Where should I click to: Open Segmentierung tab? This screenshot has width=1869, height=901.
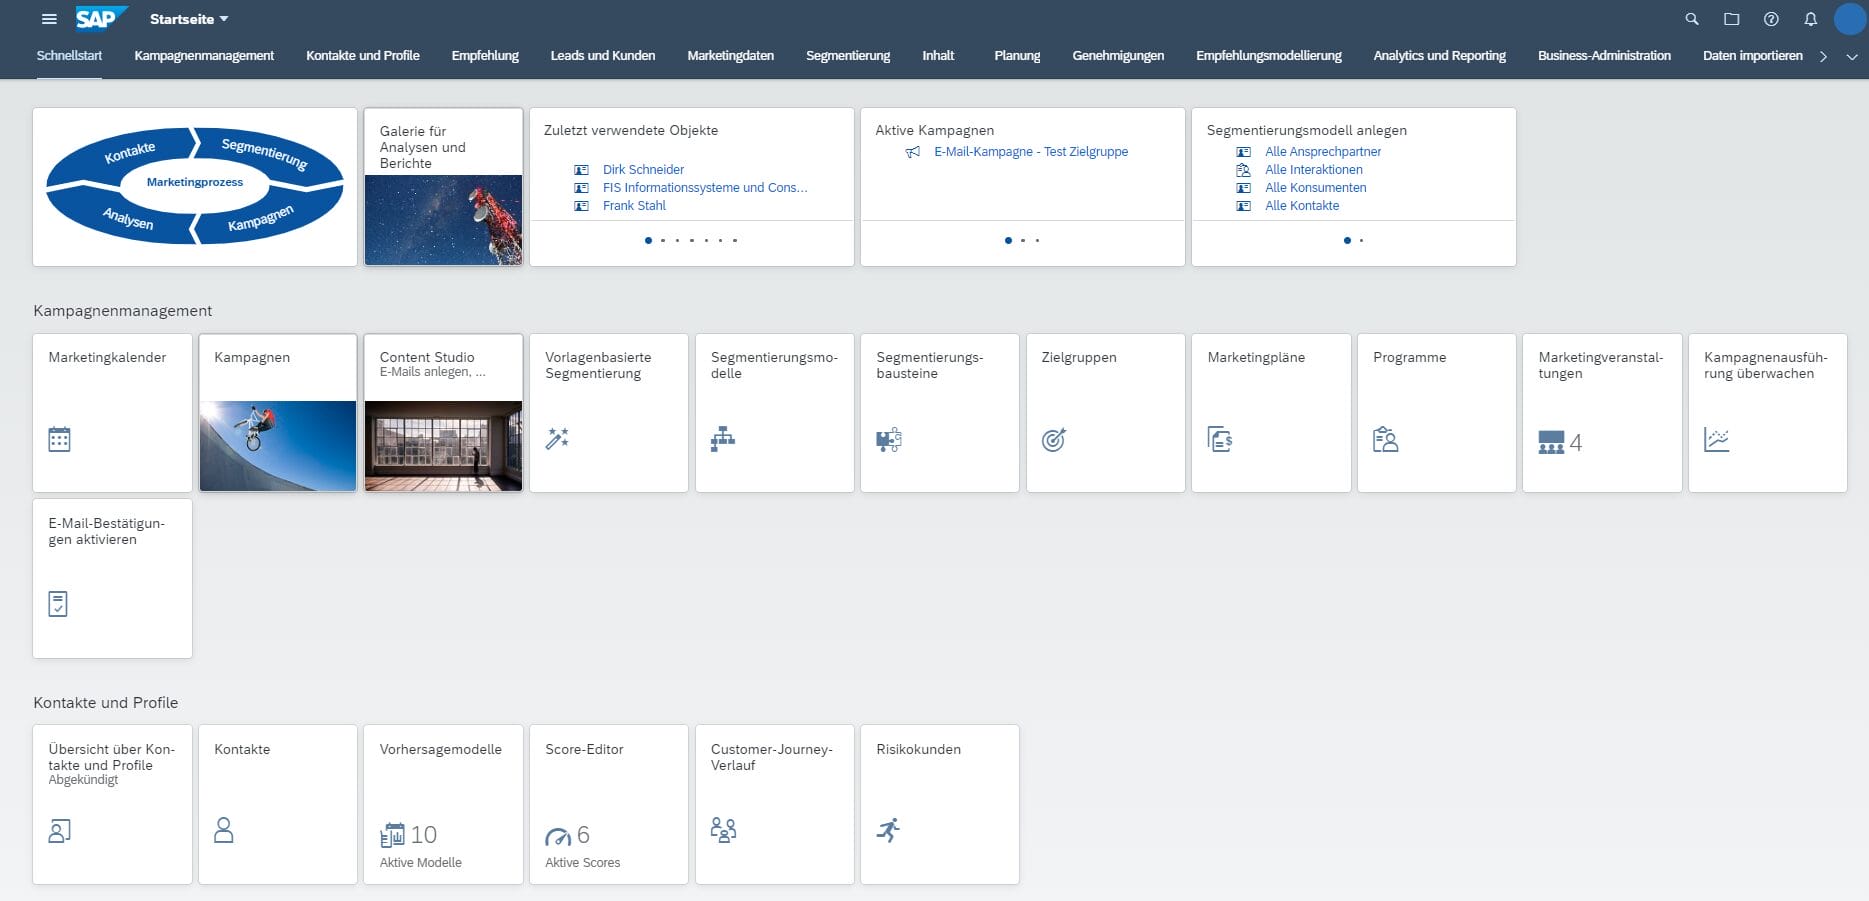pos(848,56)
